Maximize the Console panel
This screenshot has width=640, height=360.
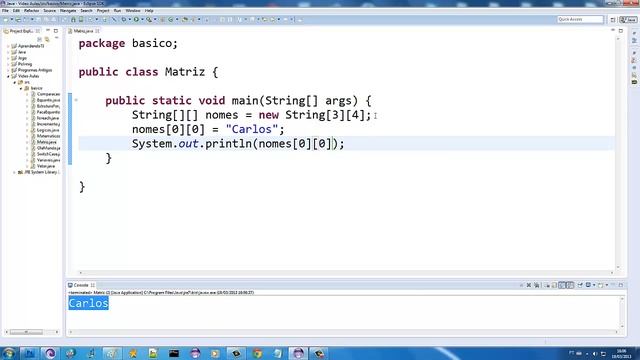point(621,285)
